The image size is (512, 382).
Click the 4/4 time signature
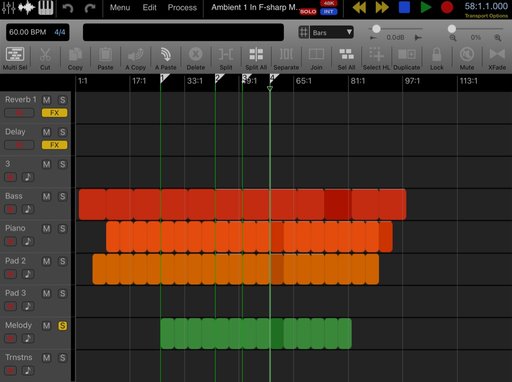[60, 32]
